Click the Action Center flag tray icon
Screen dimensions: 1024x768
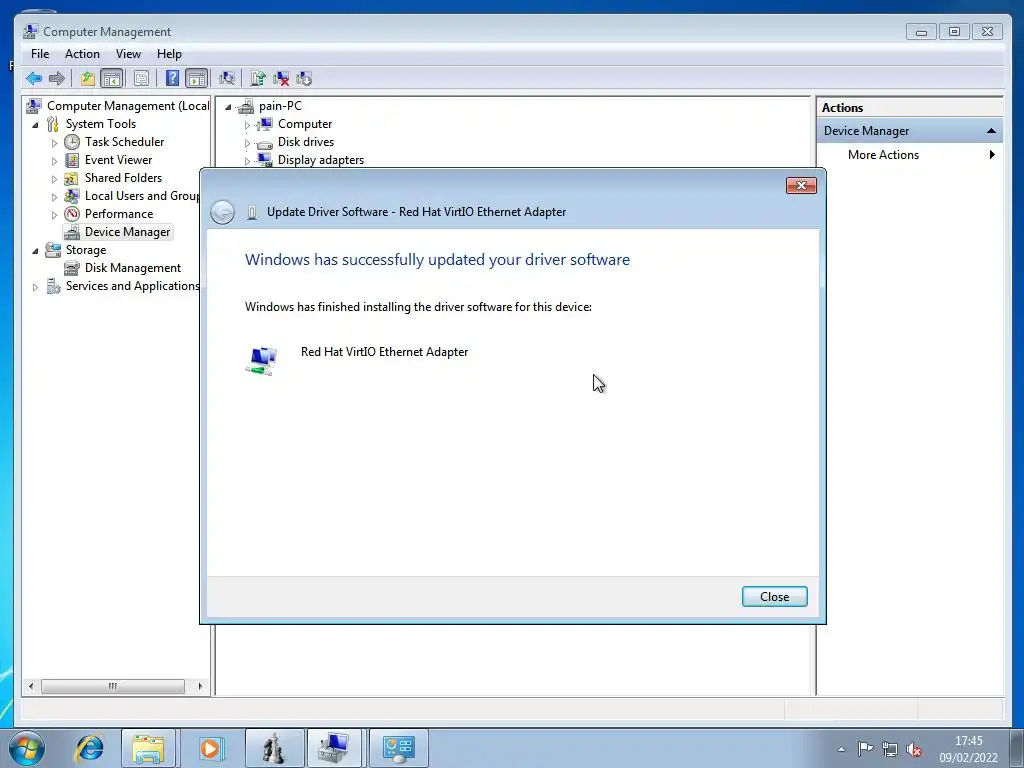pyautogui.click(x=865, y=749)
